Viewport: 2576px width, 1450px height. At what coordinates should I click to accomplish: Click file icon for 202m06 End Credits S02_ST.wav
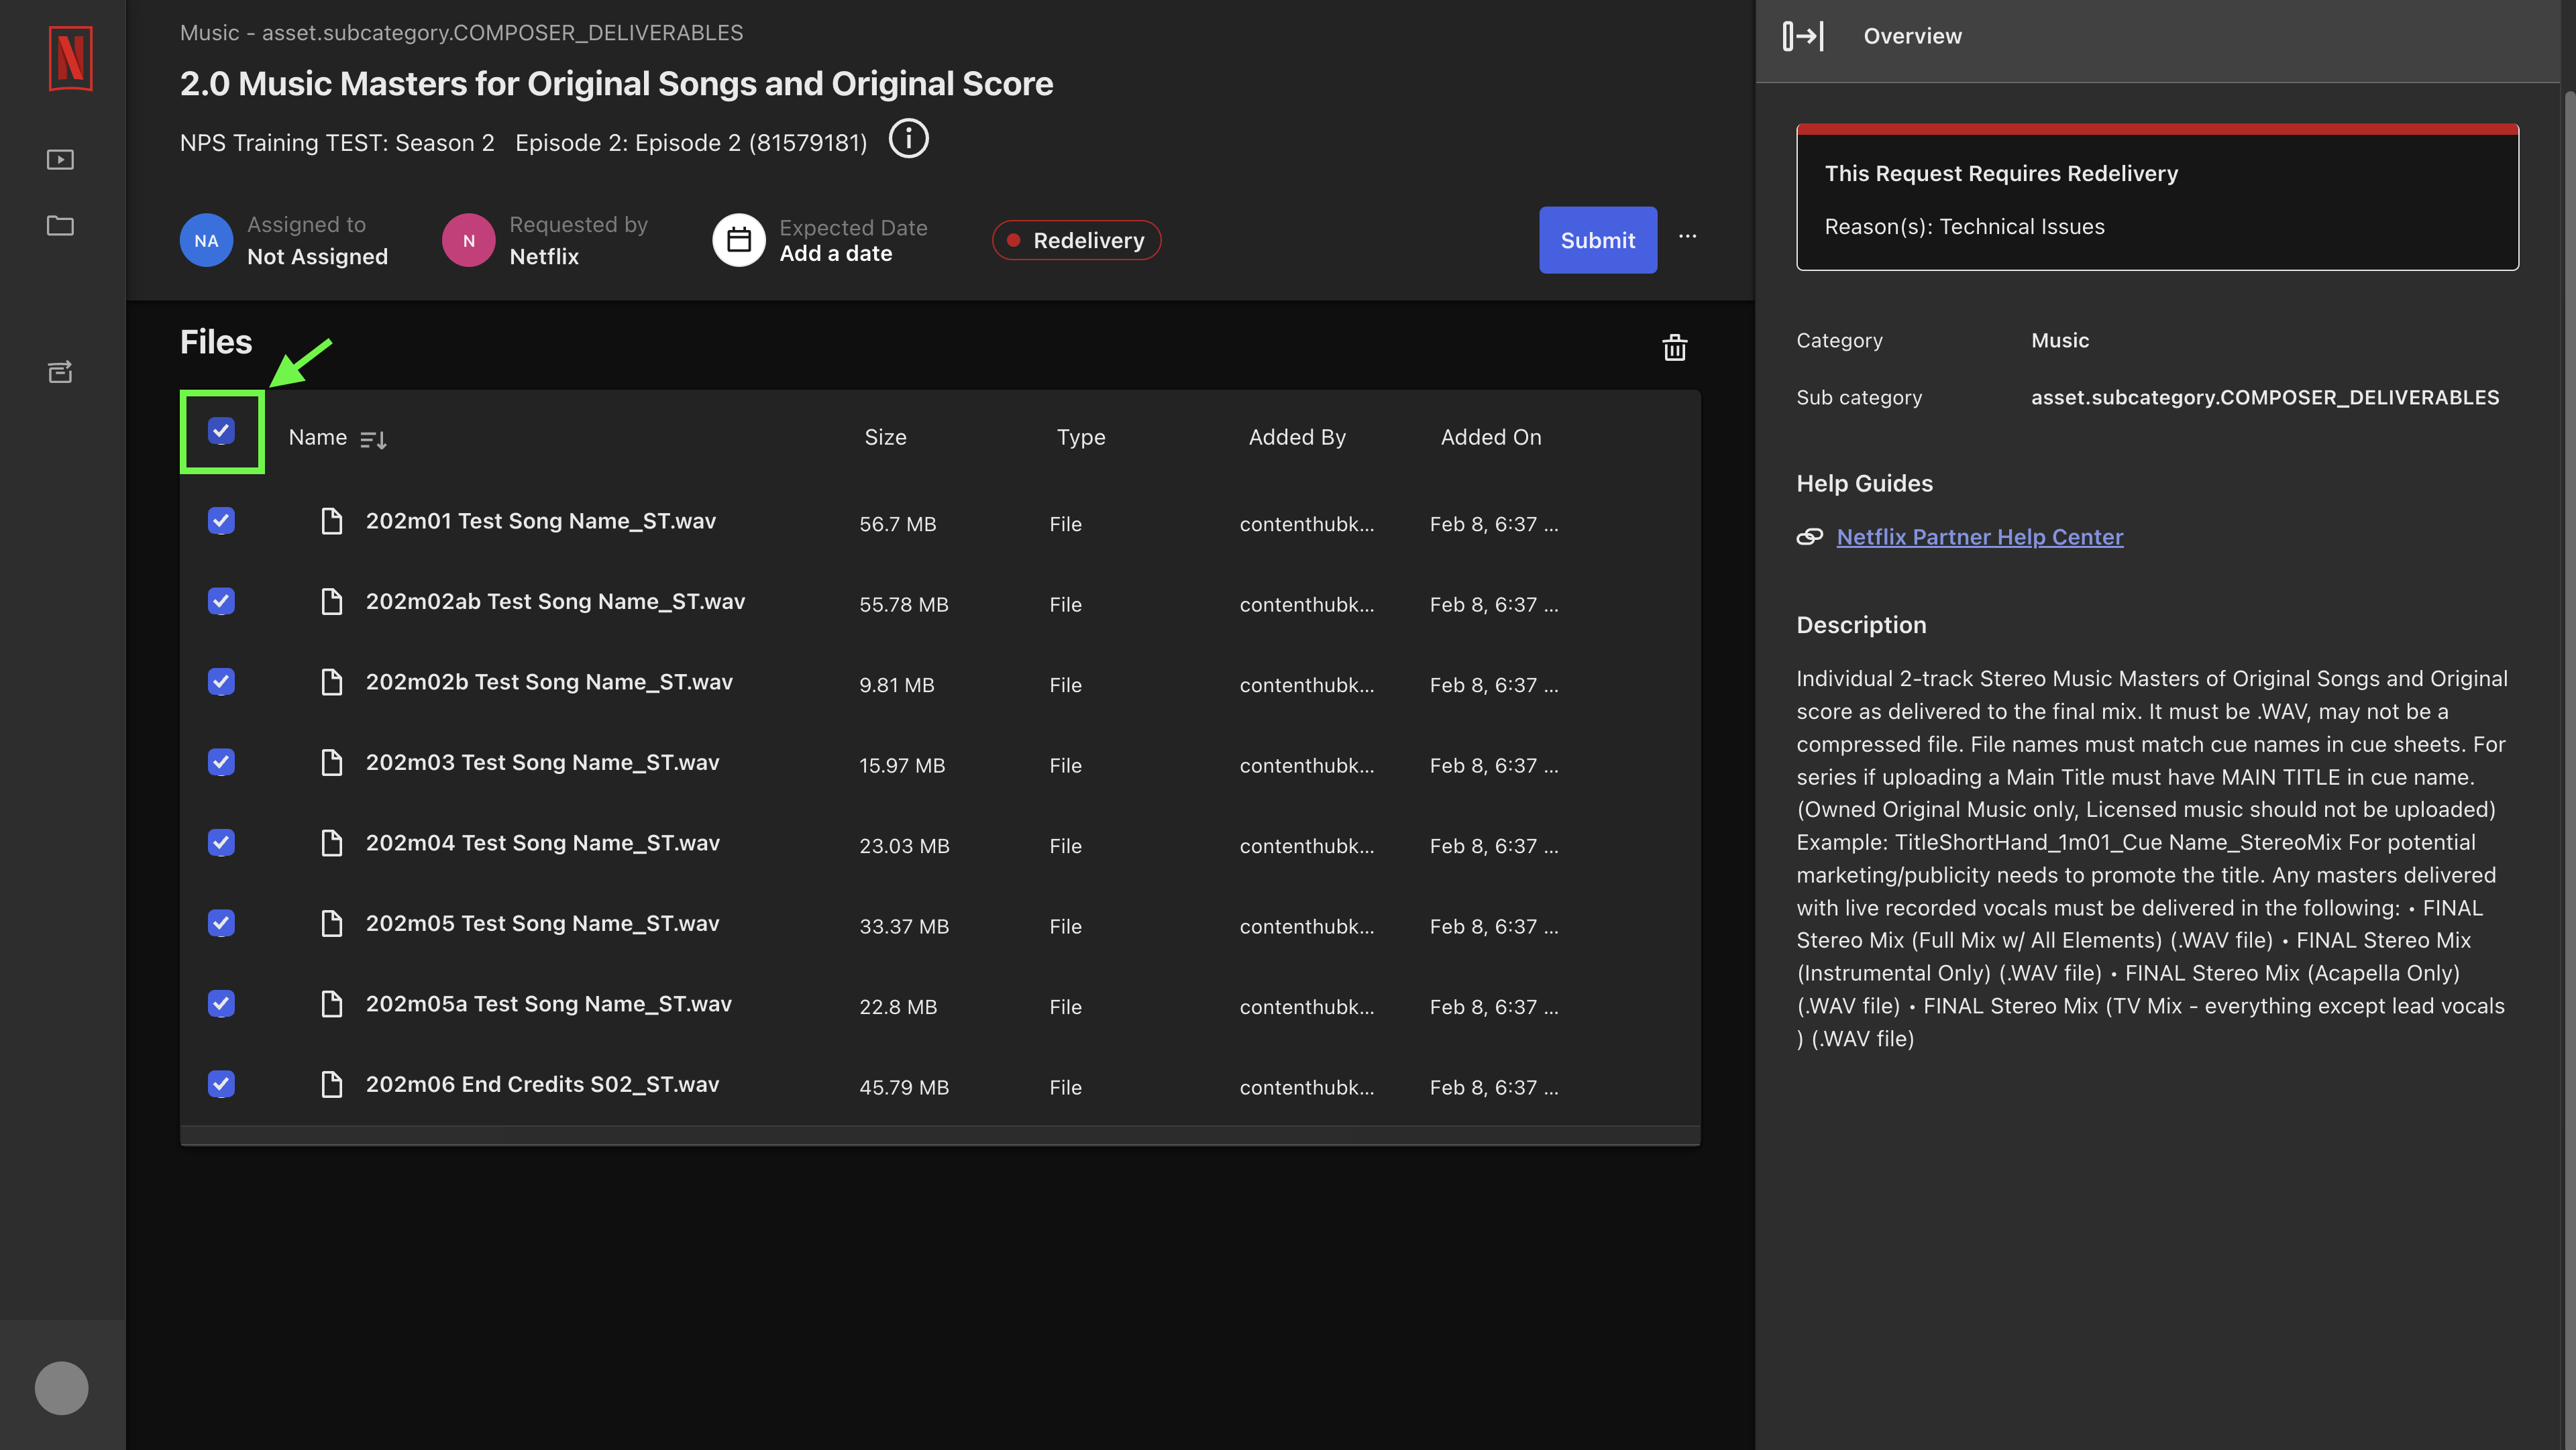coord(331,1084)
